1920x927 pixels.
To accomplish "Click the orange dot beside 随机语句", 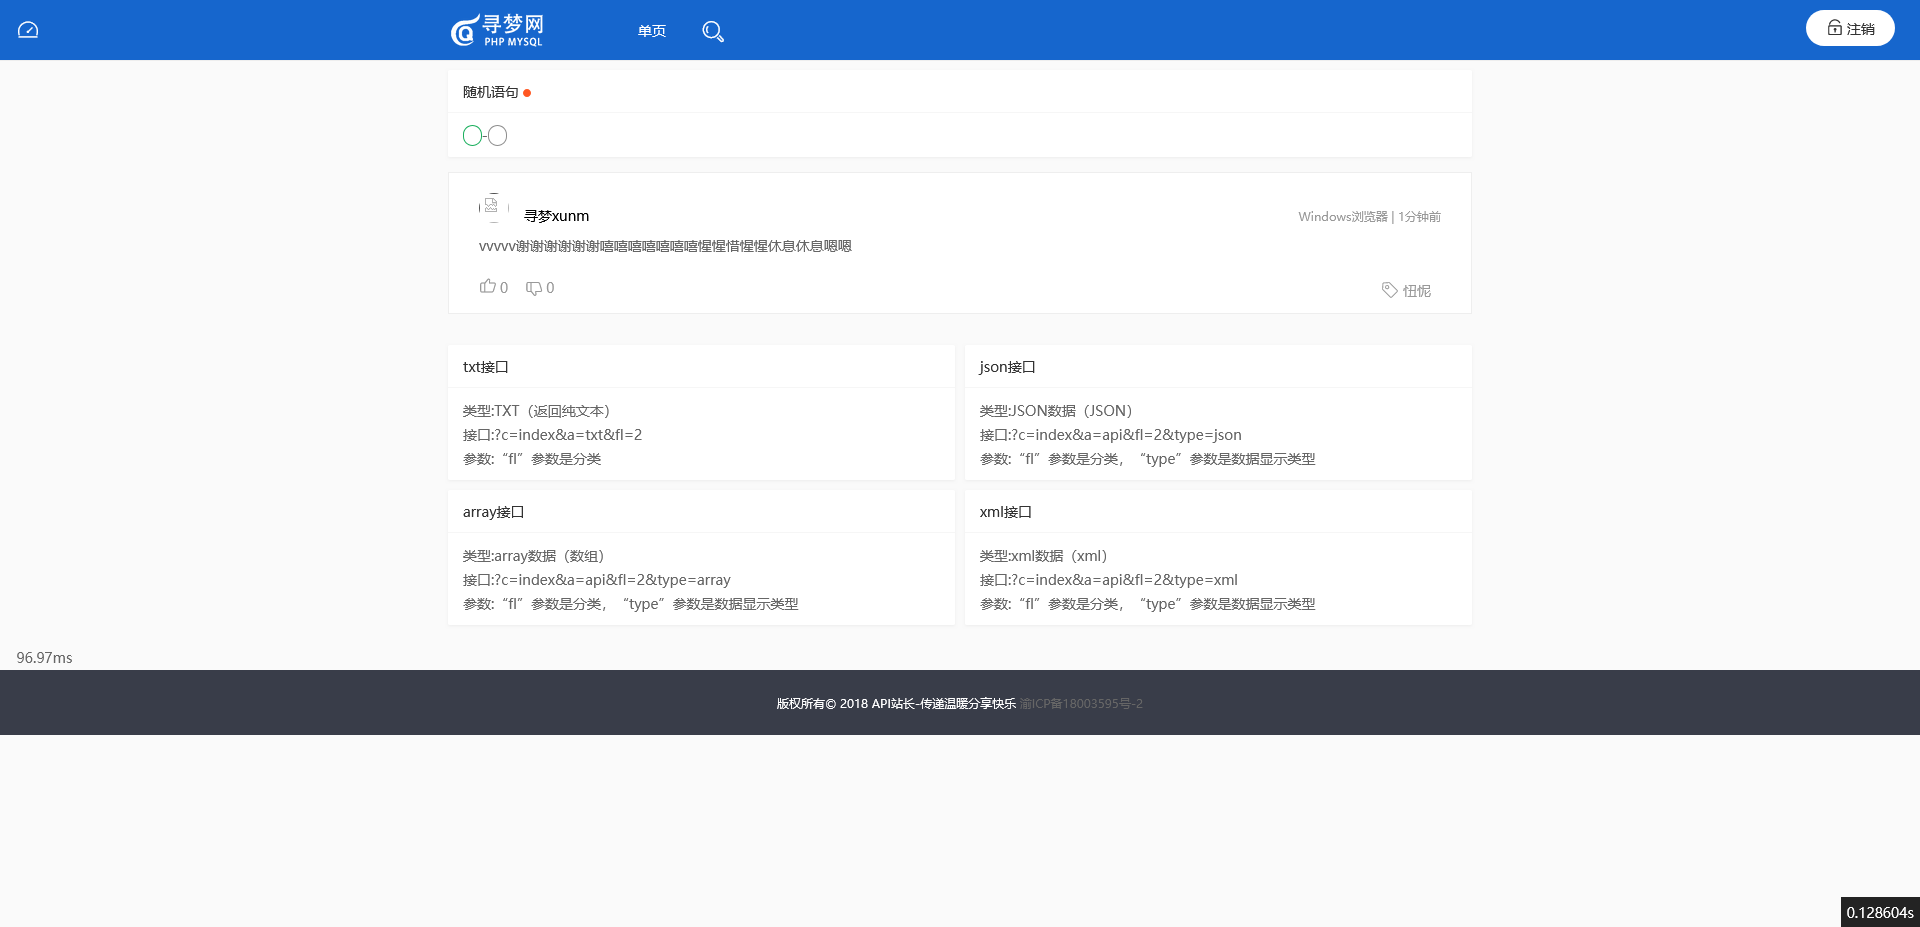I will point(527,93).
